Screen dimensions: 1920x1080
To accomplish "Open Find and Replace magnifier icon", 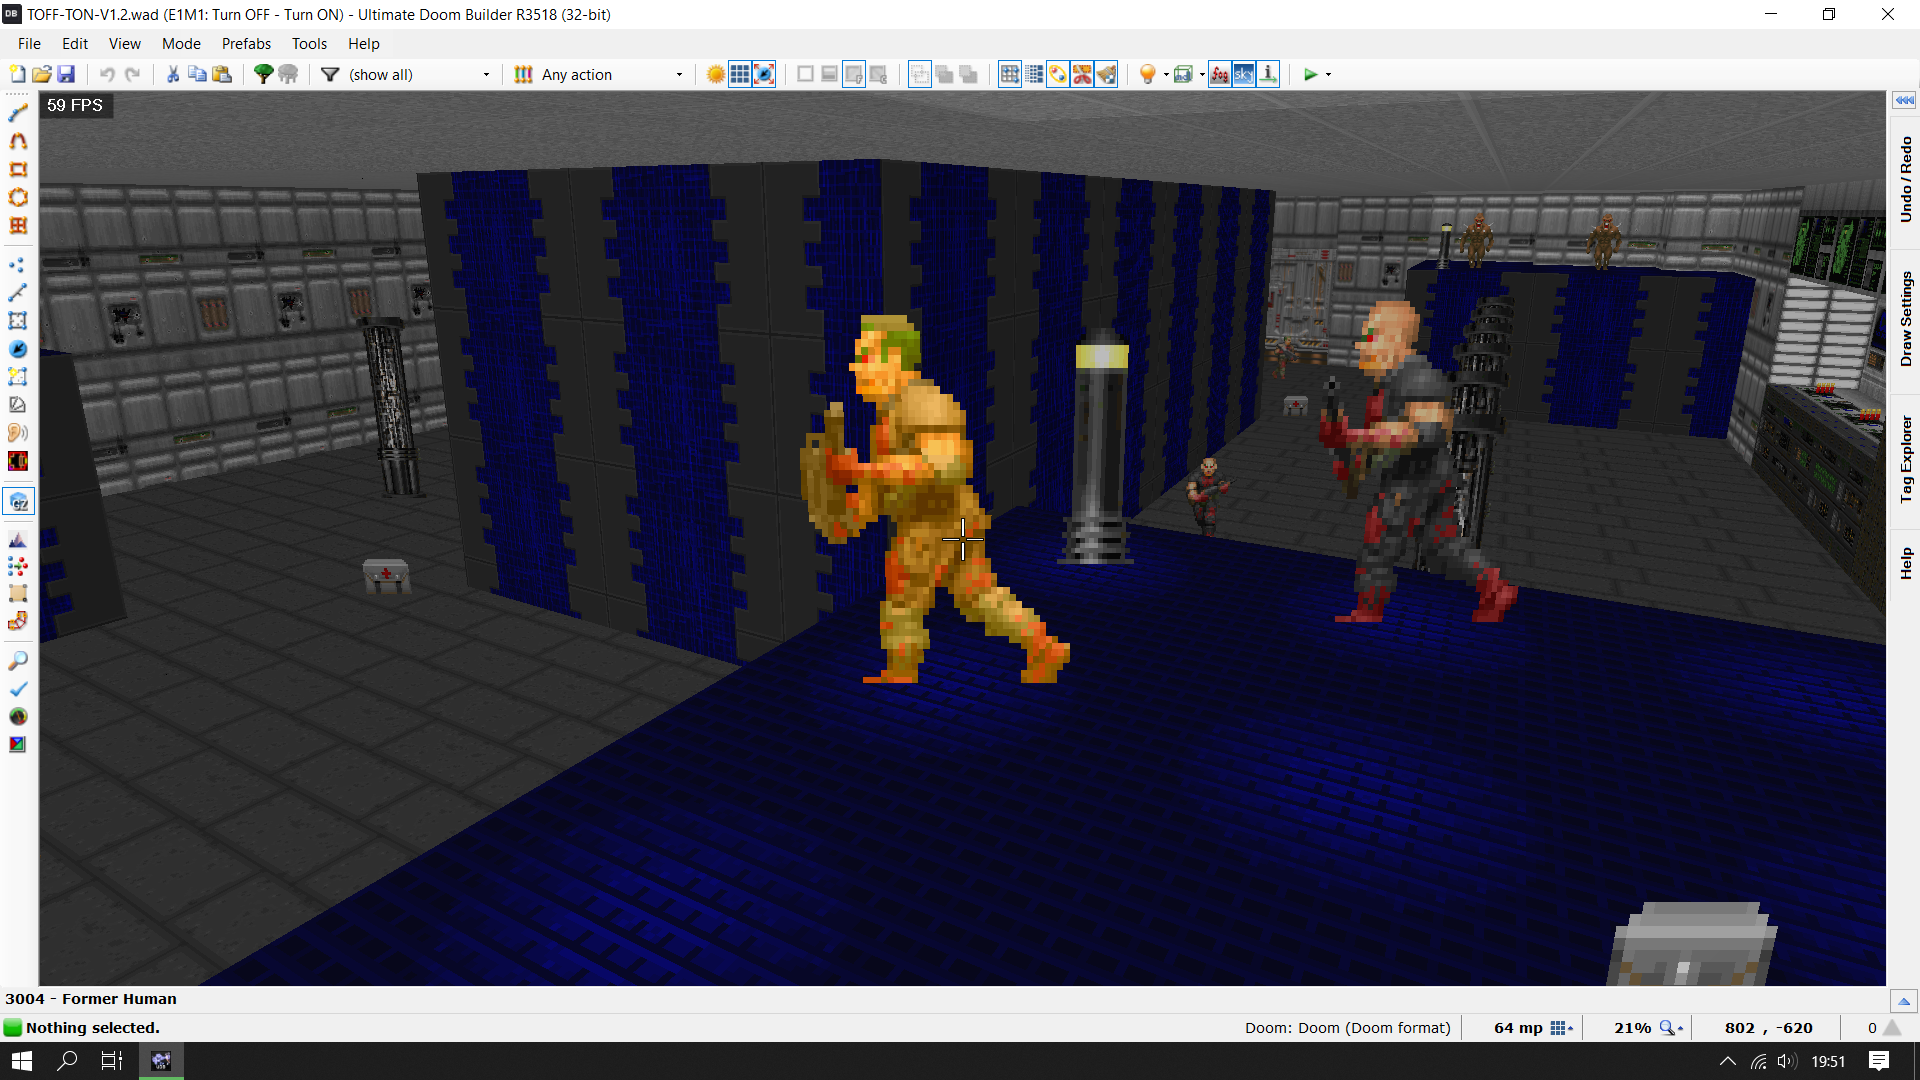I will 18,661.
